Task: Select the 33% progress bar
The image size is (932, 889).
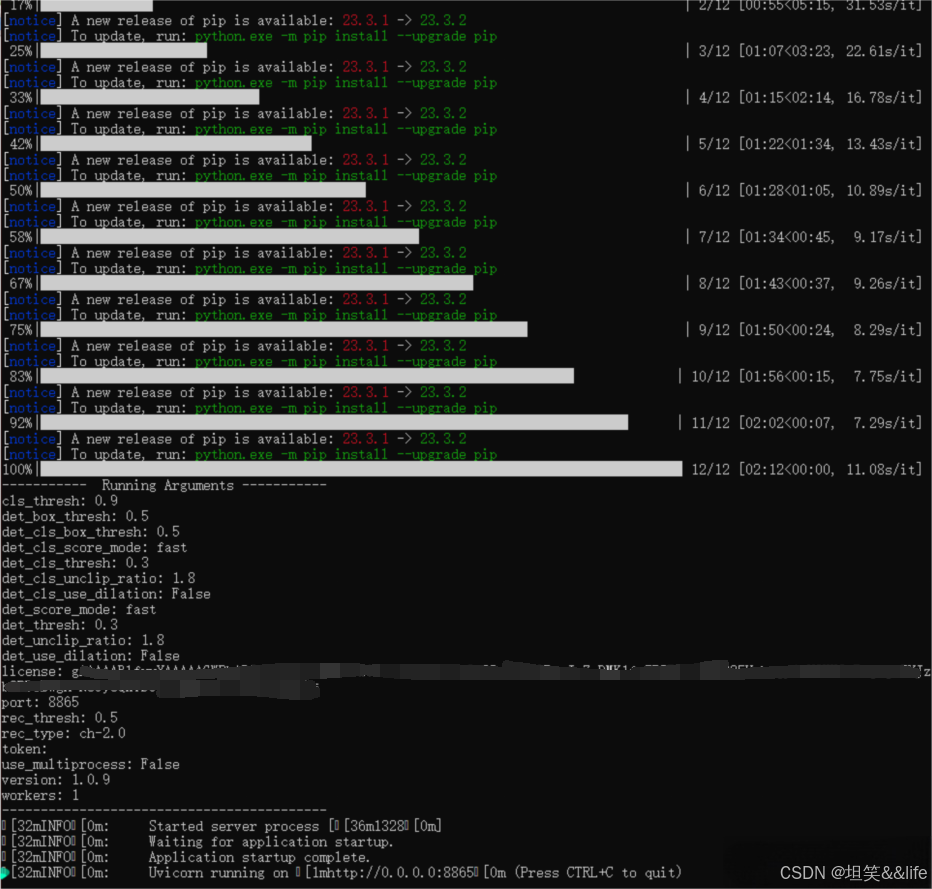Action: 150,97
